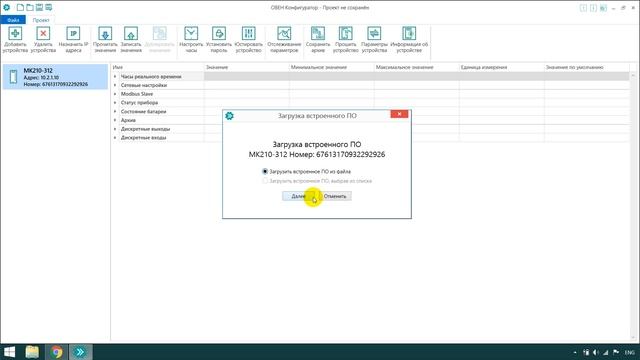Switch to the Проект tab

coord(41,20)
